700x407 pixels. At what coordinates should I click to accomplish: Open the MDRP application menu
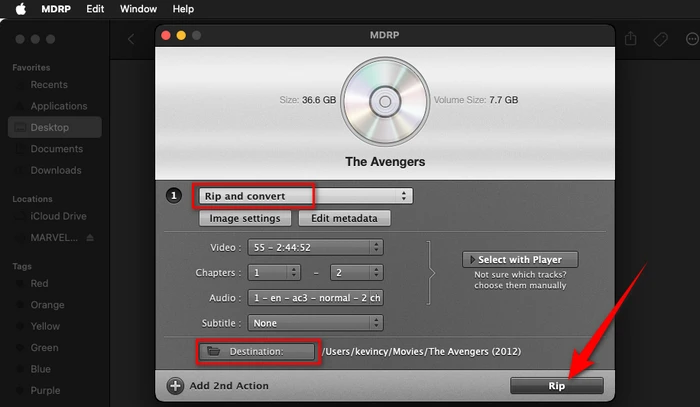[x=56, y=9]
